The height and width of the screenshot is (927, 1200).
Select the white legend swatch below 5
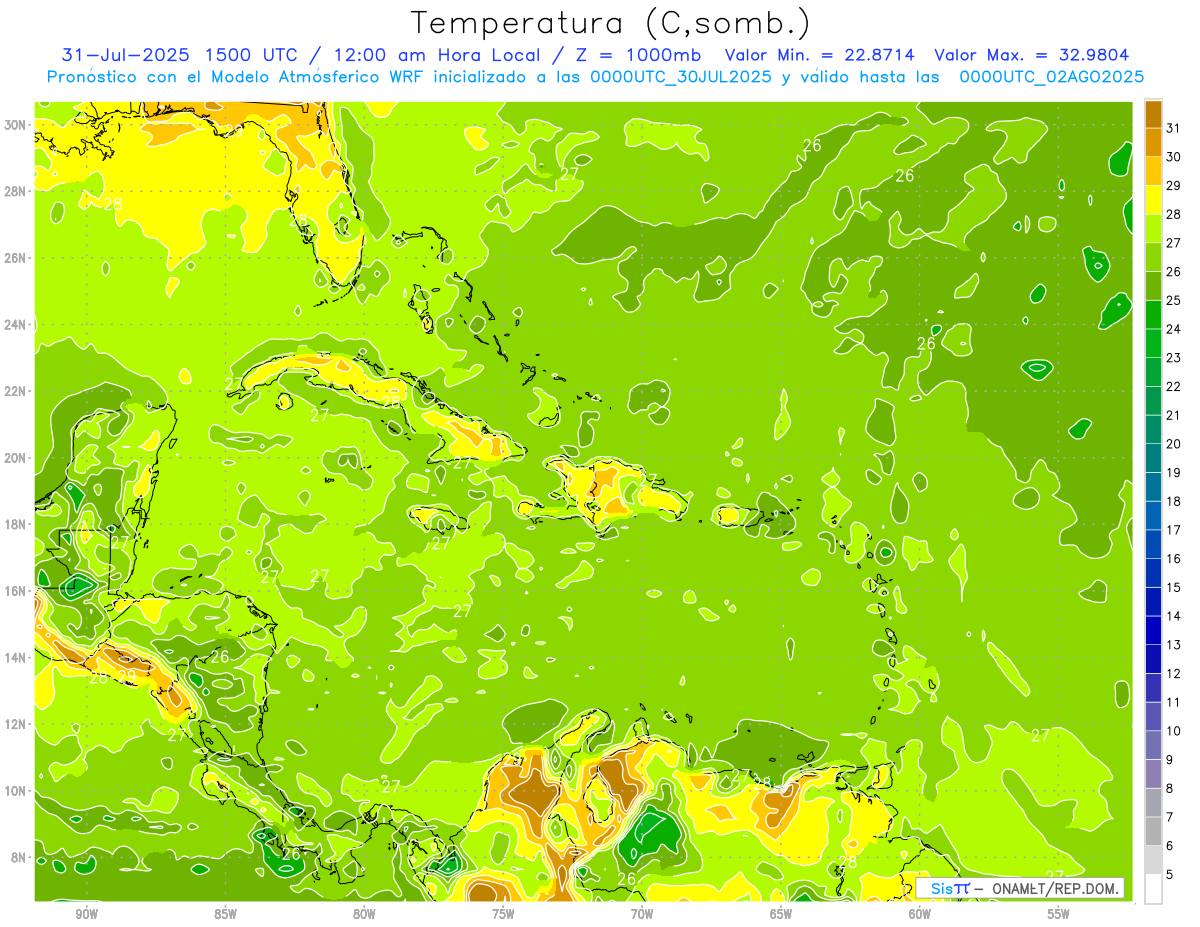tap(1153, 889)
